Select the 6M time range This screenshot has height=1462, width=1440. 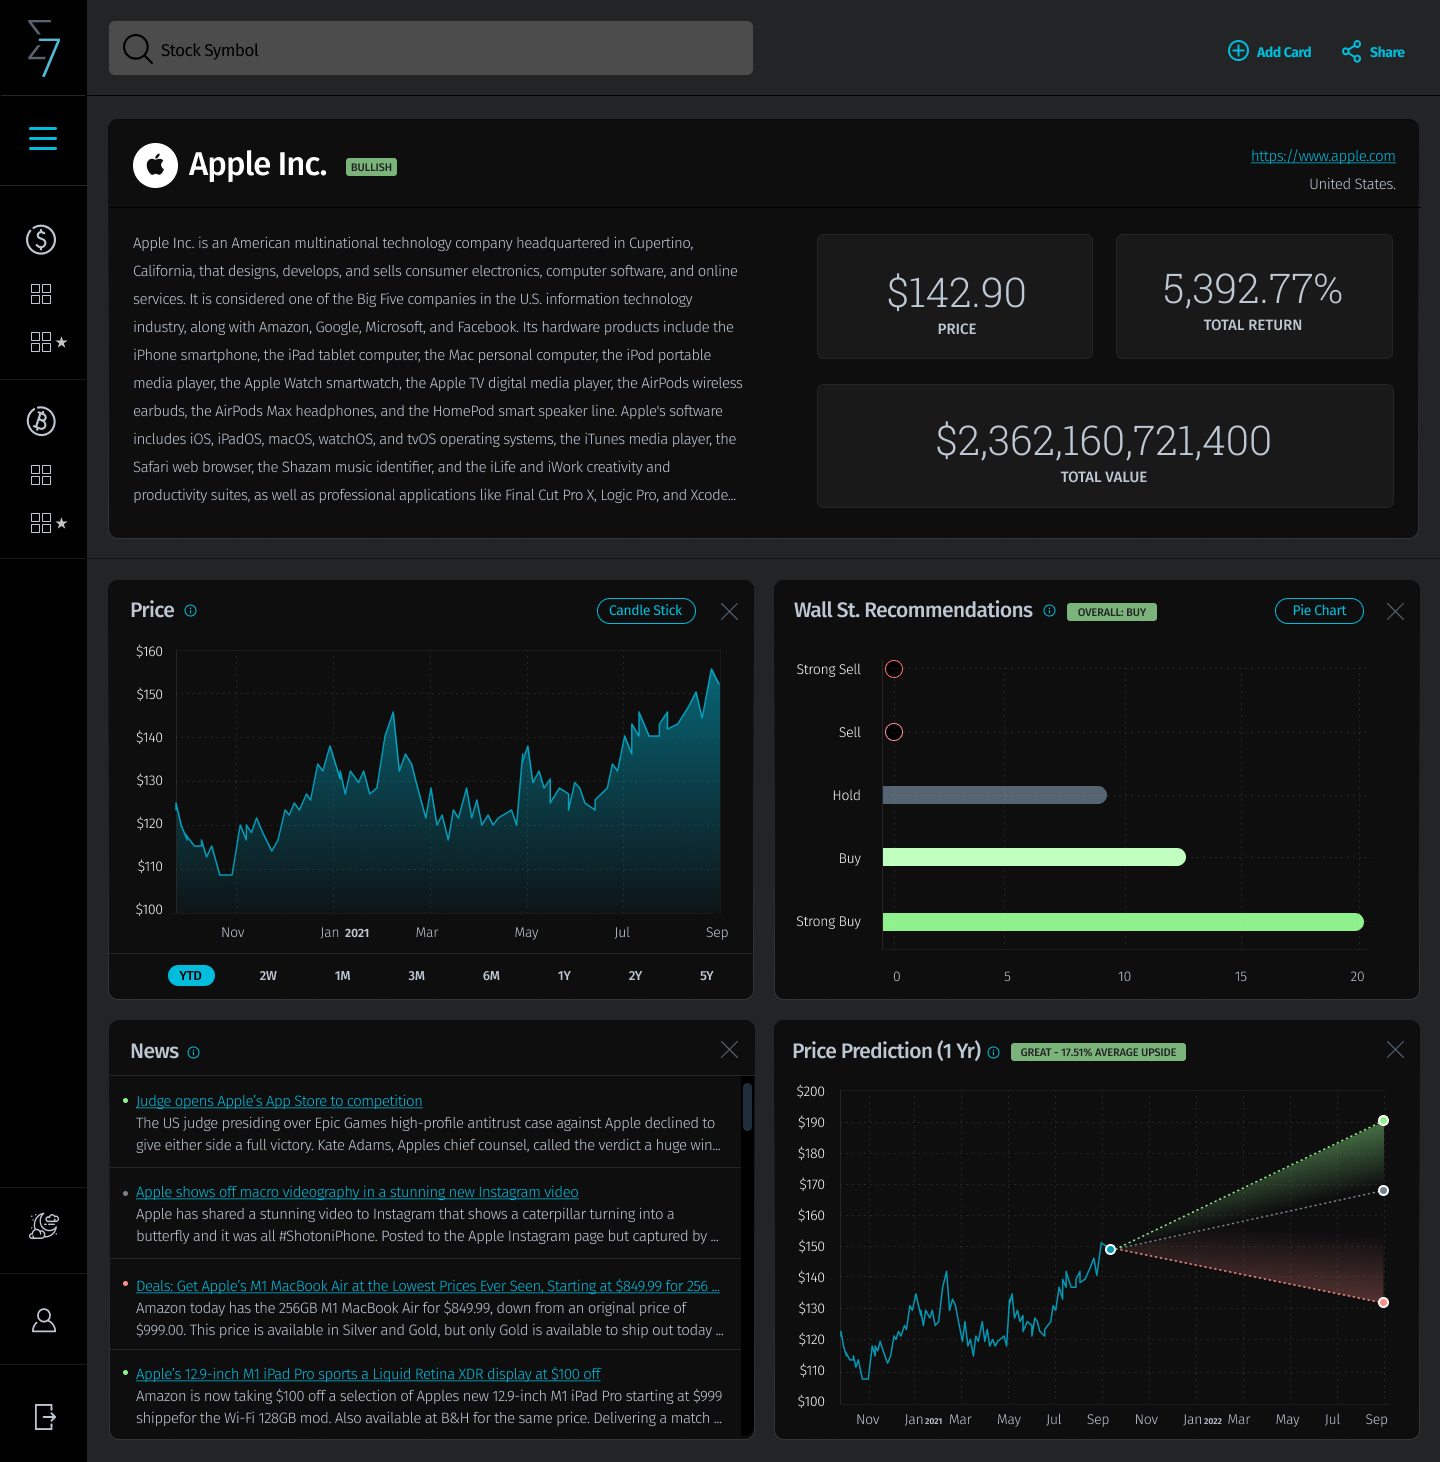[491, 975]
